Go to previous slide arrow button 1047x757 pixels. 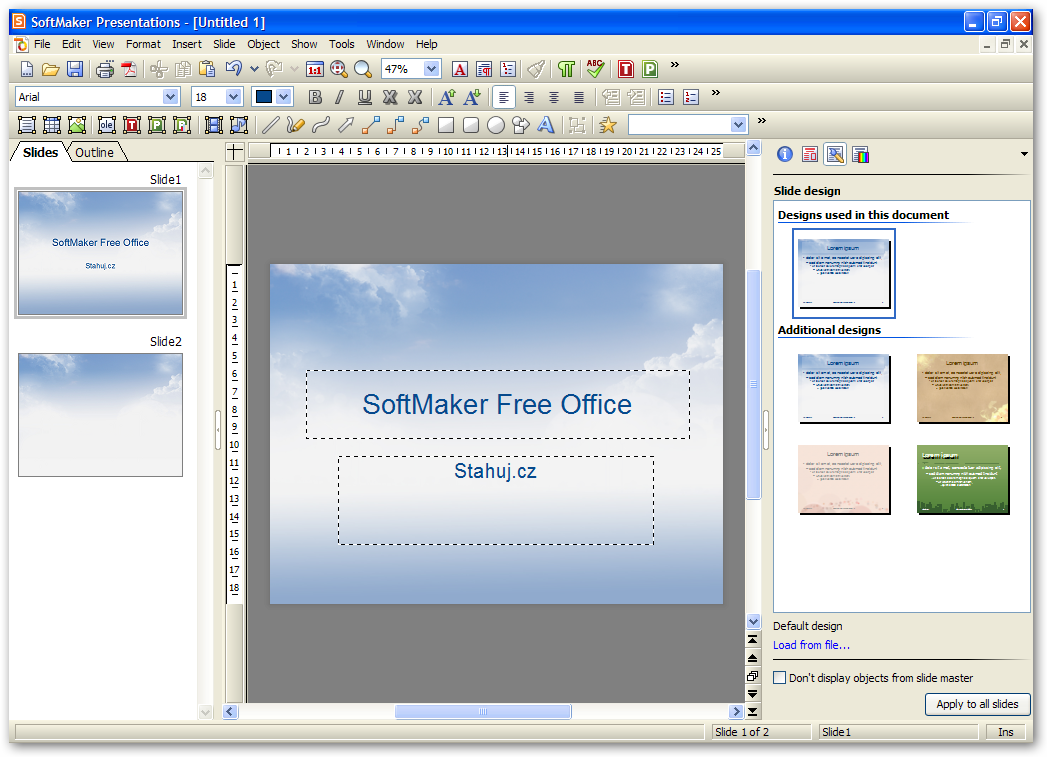point(753,658)
